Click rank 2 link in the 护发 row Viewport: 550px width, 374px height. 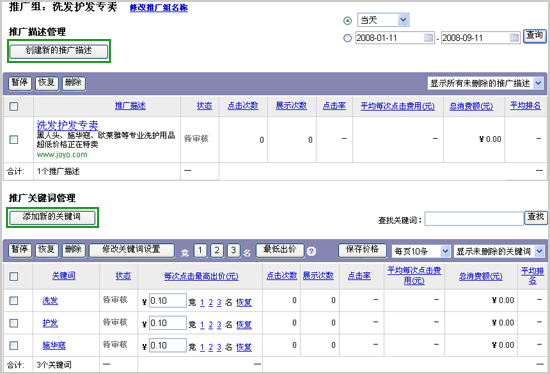pyautogui.click(x=210, y=325)
